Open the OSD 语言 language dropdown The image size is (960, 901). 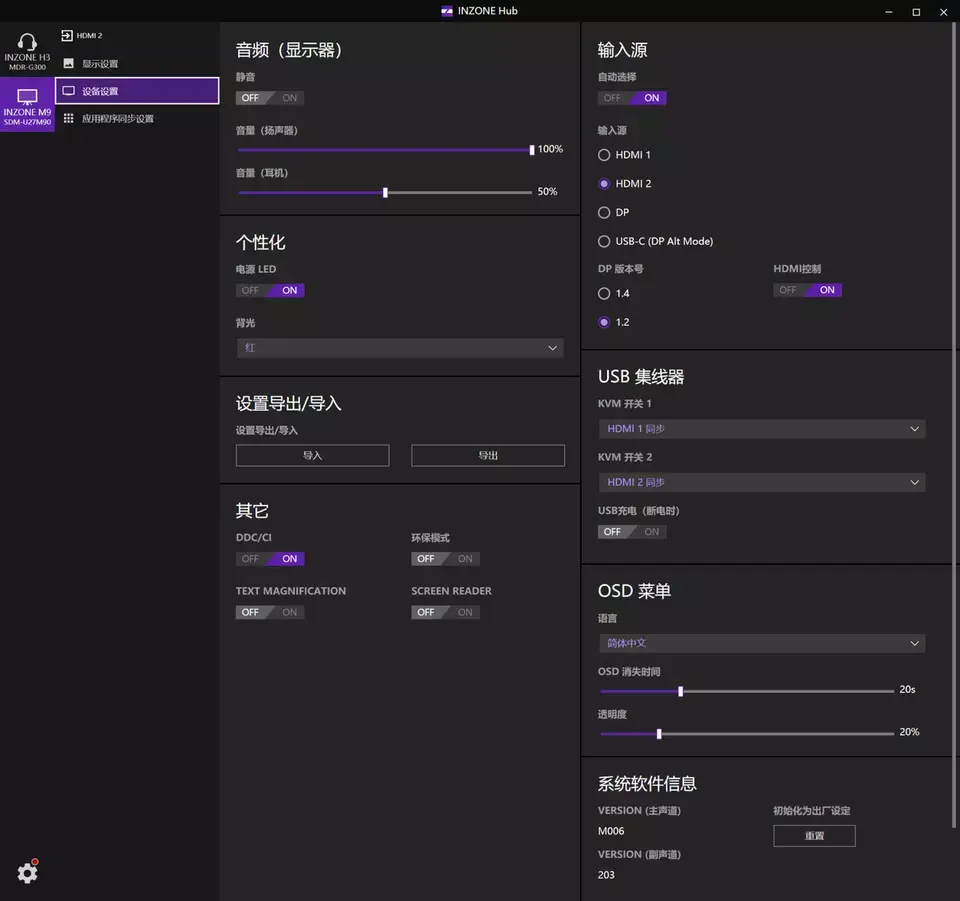pyautogui.click(x=762, y=643)
